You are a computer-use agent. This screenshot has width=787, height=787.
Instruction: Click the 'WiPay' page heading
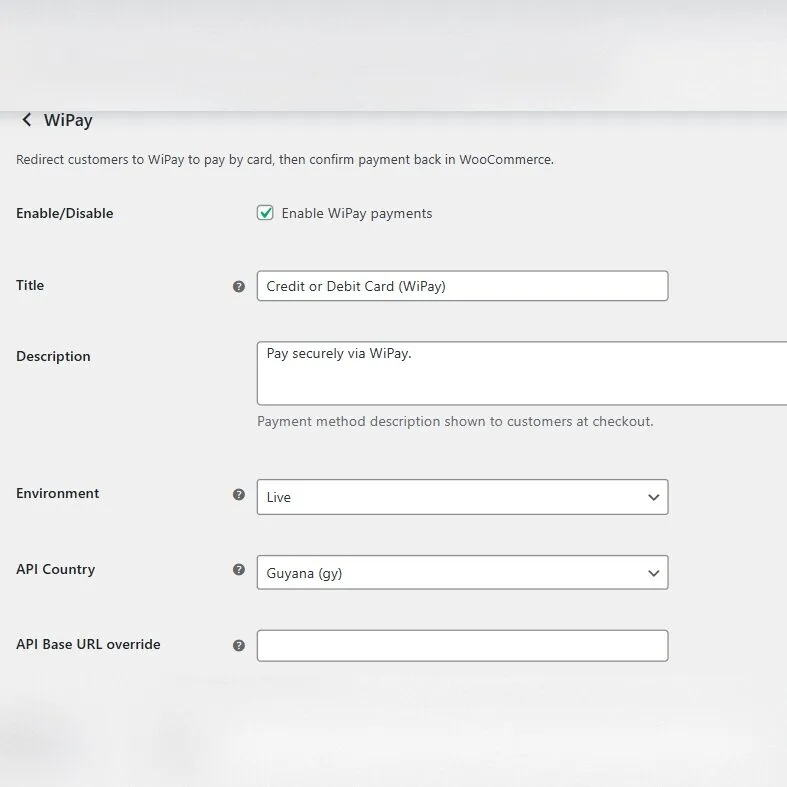click(68, 120)
